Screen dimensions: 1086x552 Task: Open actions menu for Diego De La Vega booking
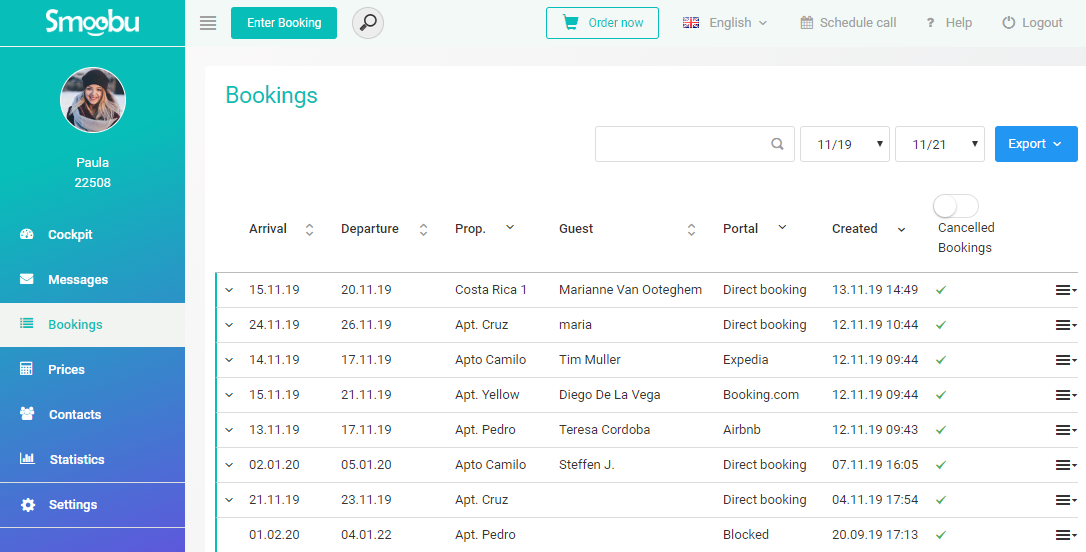pyautogui.click(x=1065, y=395)
